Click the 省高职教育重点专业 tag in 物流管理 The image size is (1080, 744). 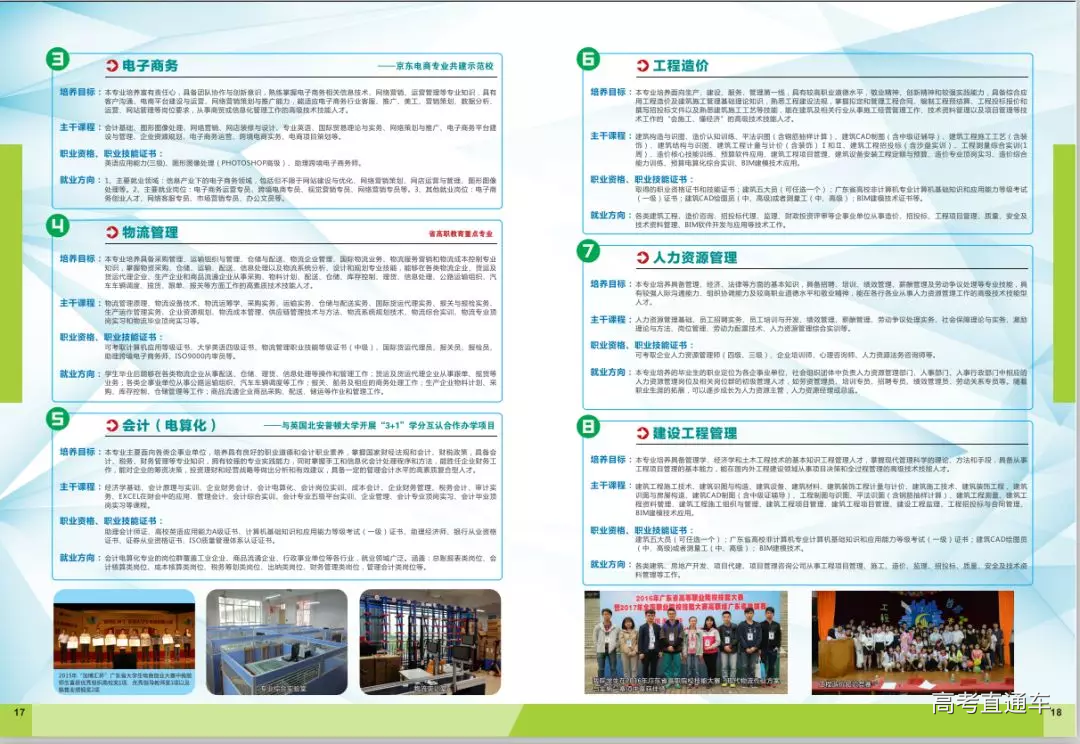coord(460,234)
